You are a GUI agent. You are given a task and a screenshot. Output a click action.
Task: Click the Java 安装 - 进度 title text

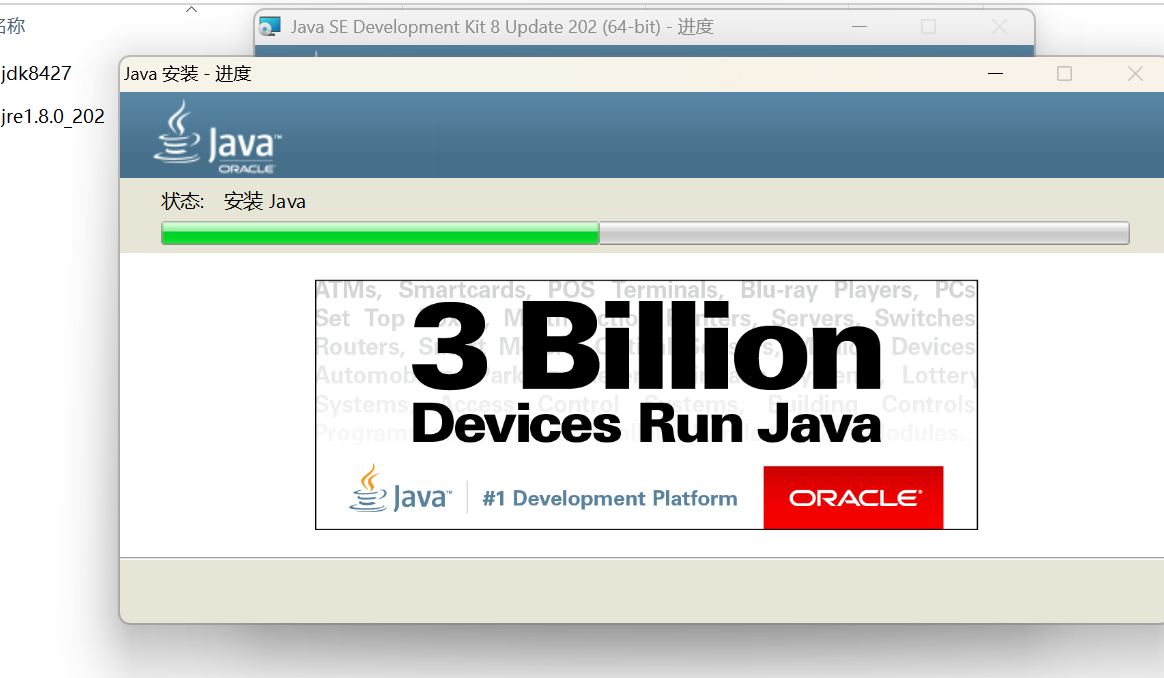tap(187, 74)
